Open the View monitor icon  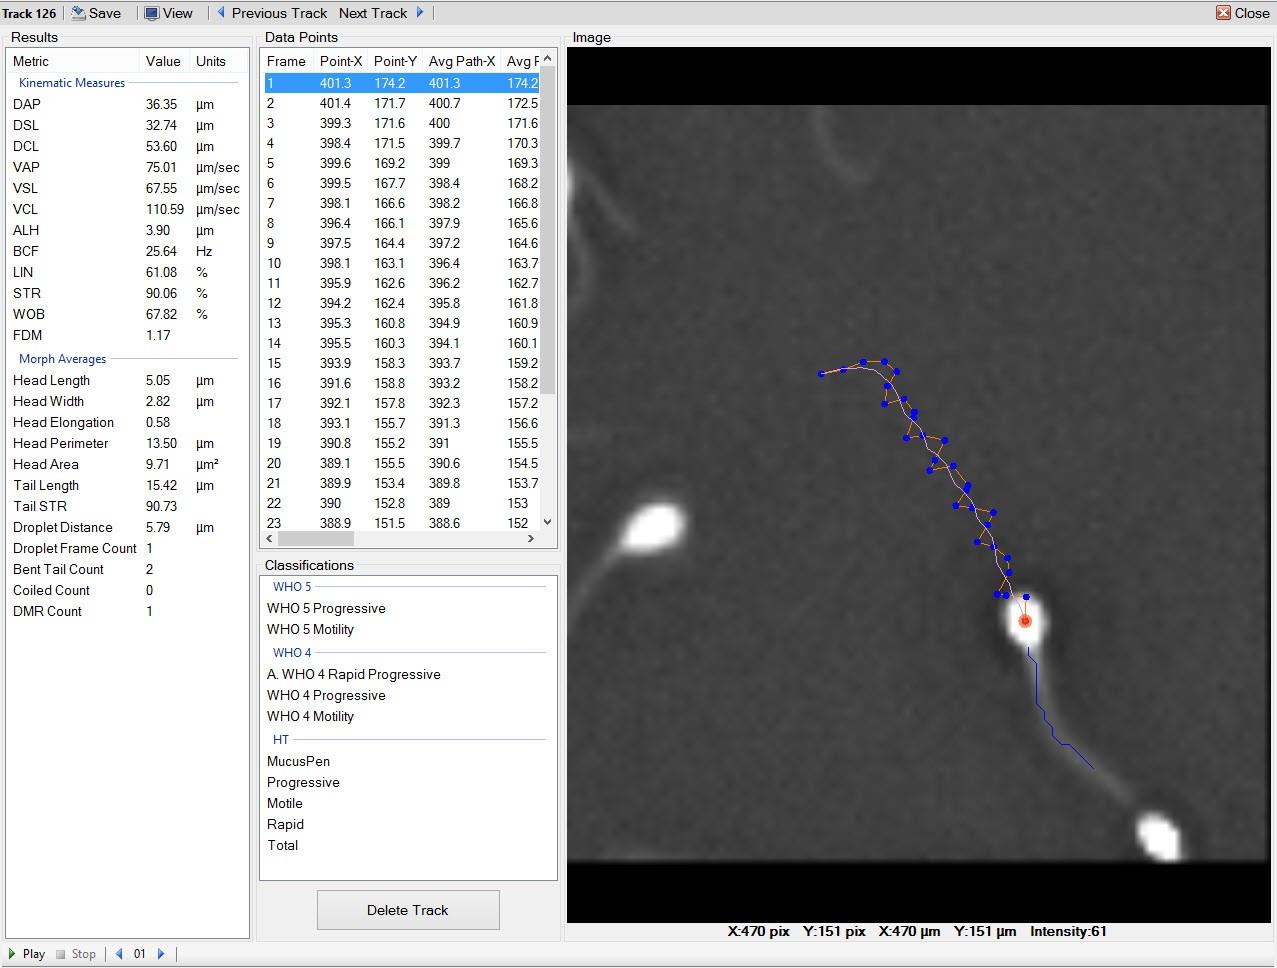(x=152, y=13)
